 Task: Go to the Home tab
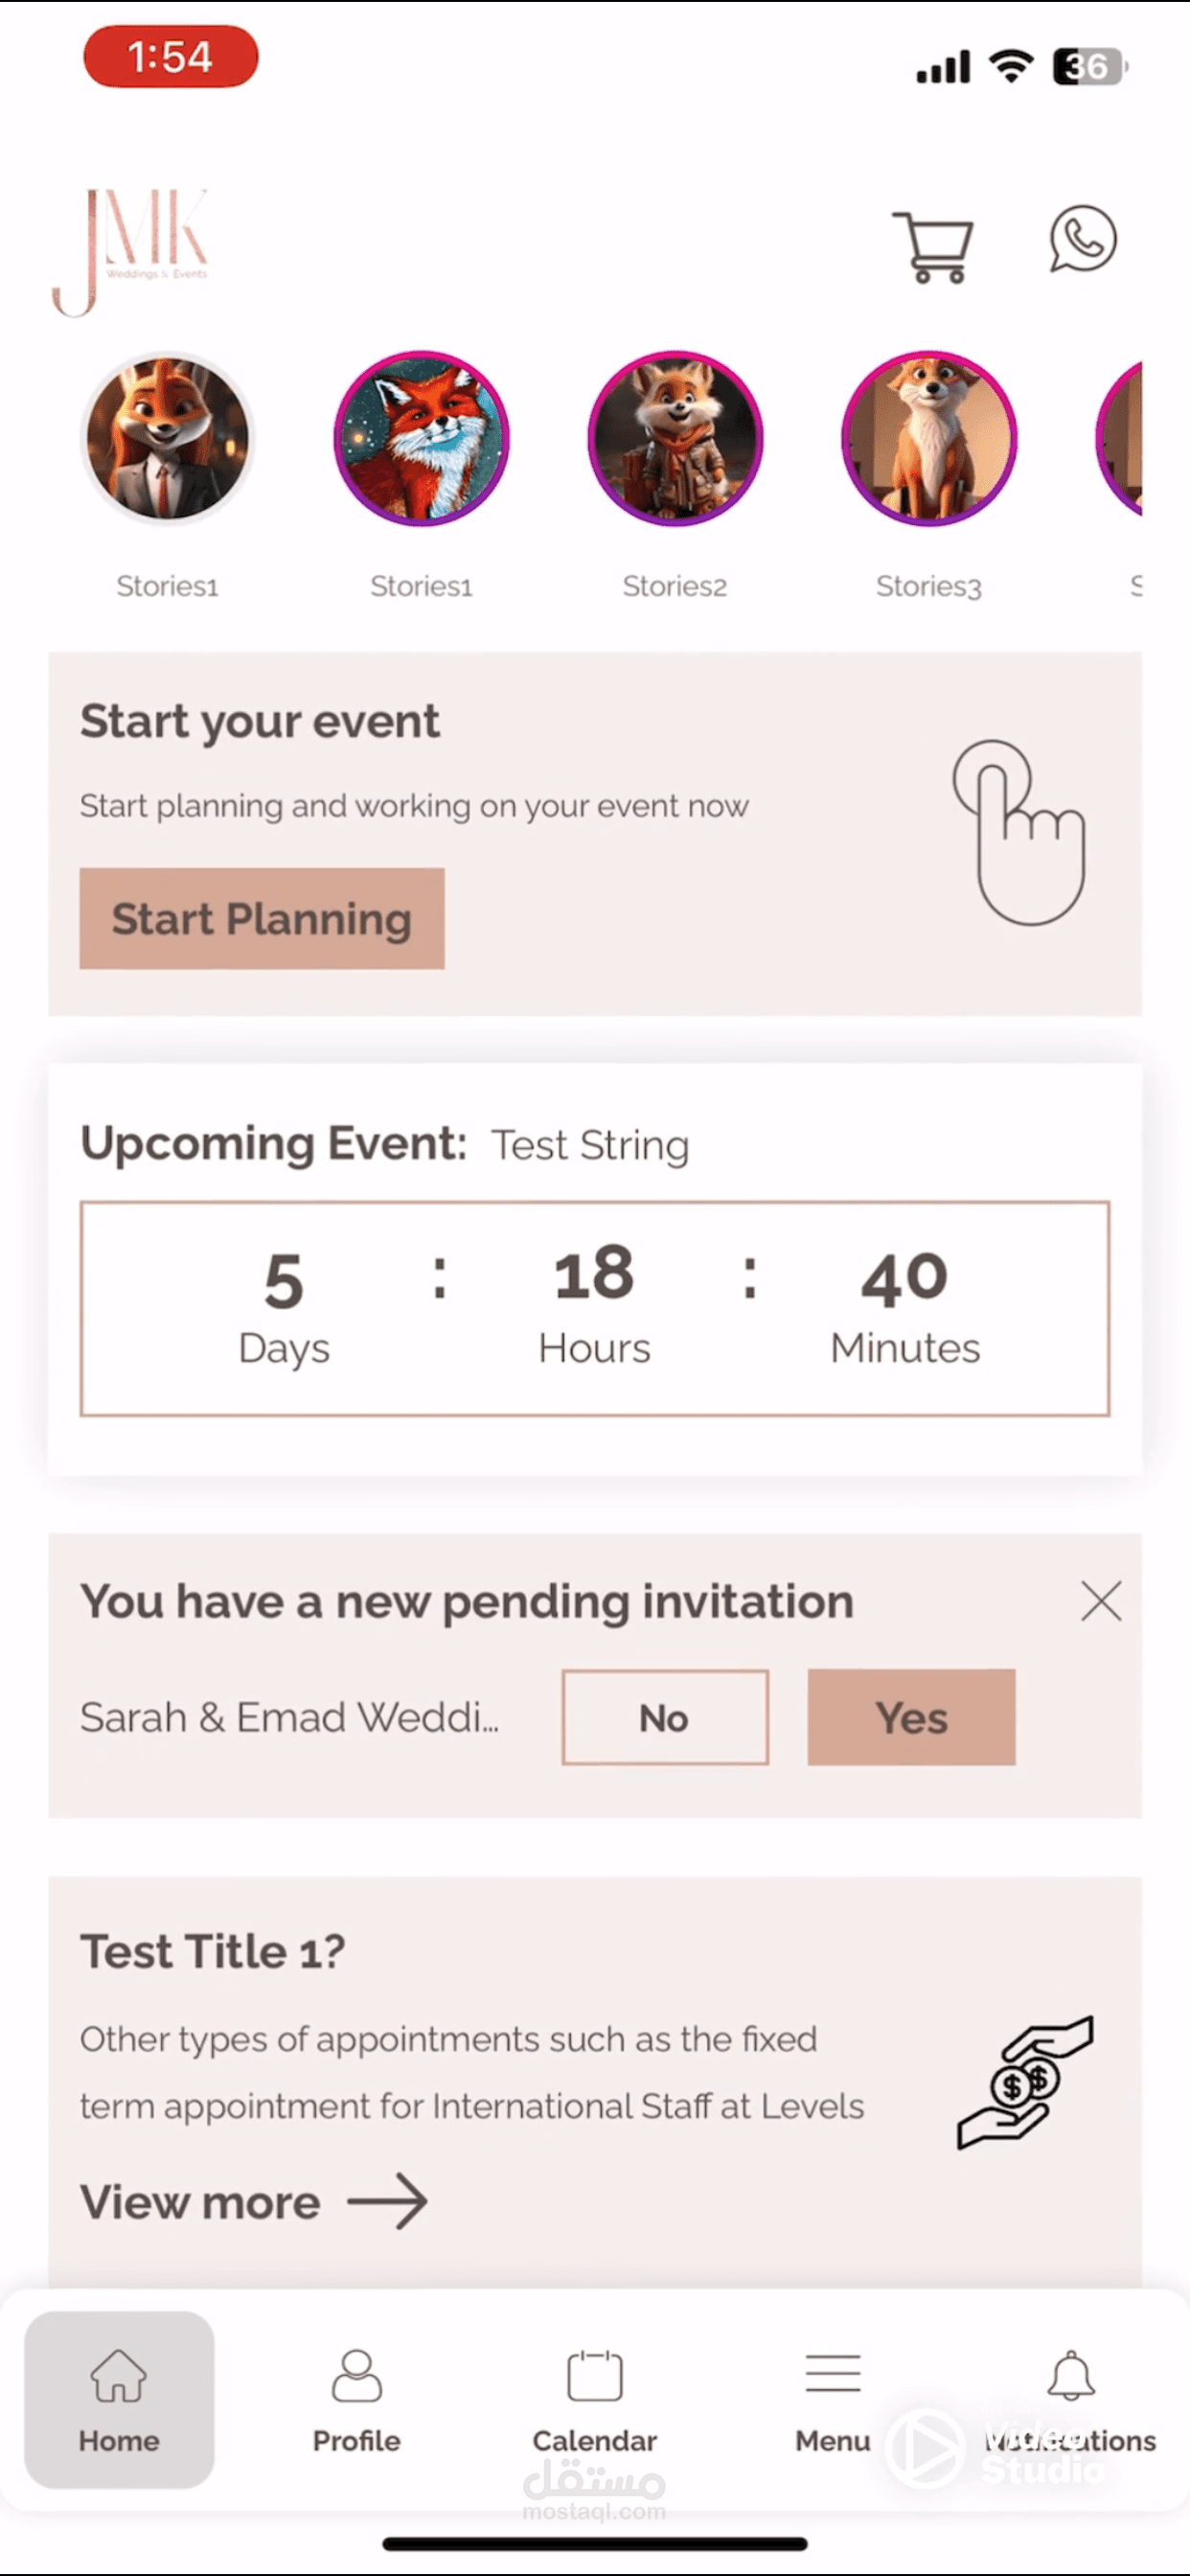click(x=119, y=2398)
